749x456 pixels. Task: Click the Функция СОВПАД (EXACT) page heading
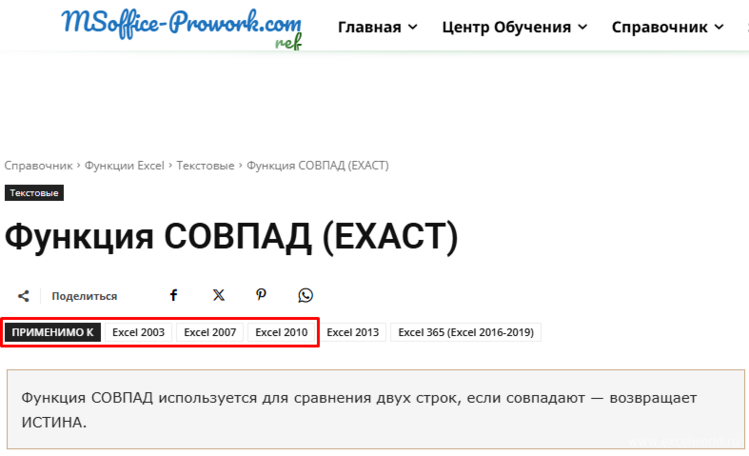[231, 237]
